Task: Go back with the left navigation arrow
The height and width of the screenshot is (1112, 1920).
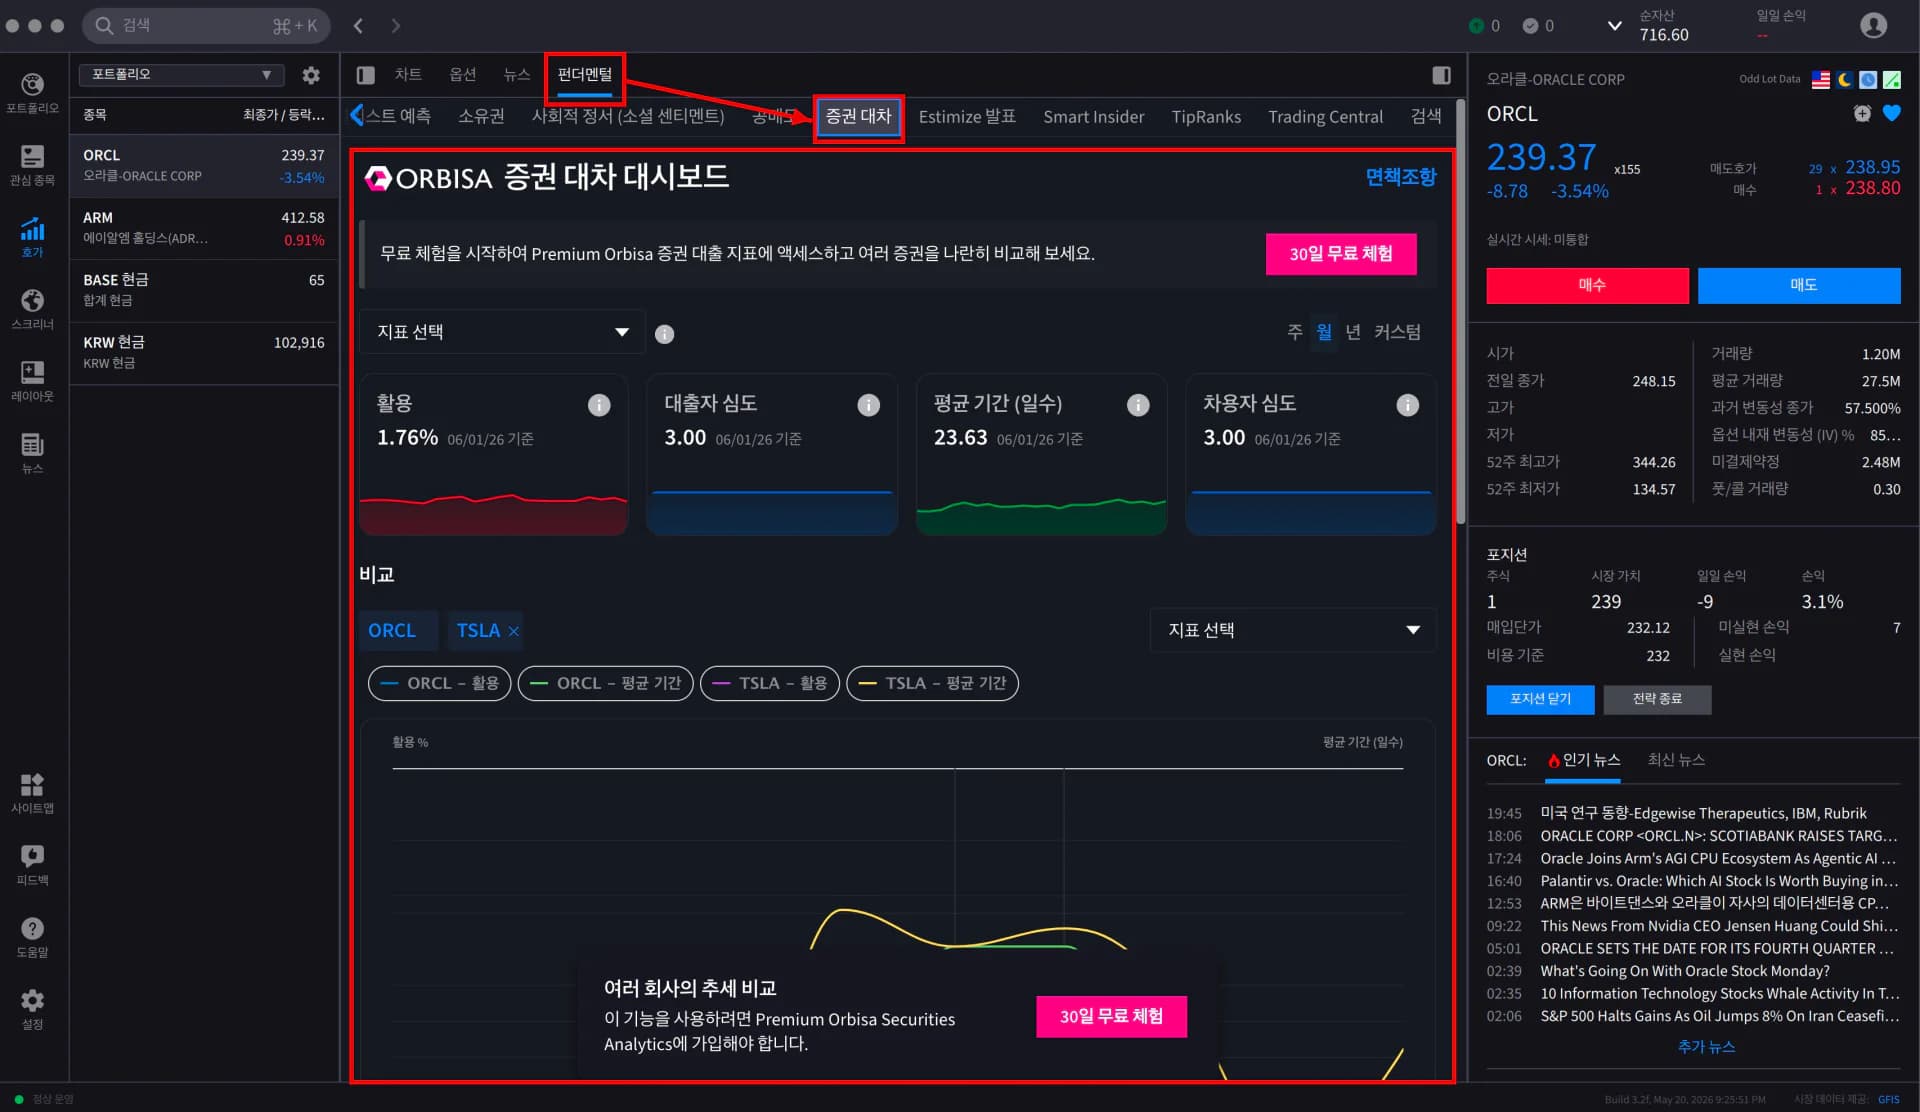Action: [x=358, y=26]
